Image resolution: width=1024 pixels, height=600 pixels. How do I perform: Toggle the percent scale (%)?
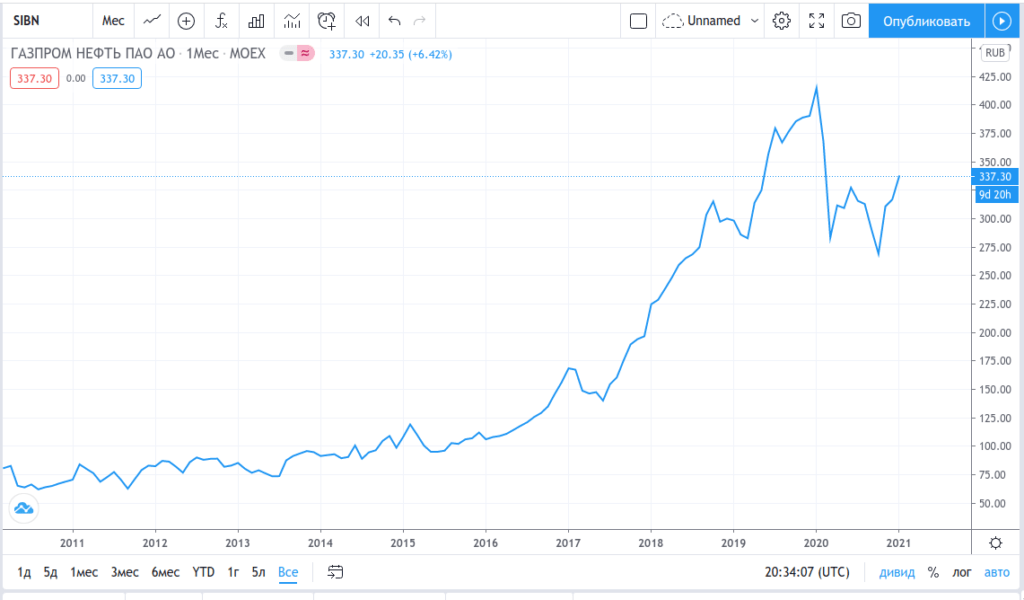[x=933, y=572]
